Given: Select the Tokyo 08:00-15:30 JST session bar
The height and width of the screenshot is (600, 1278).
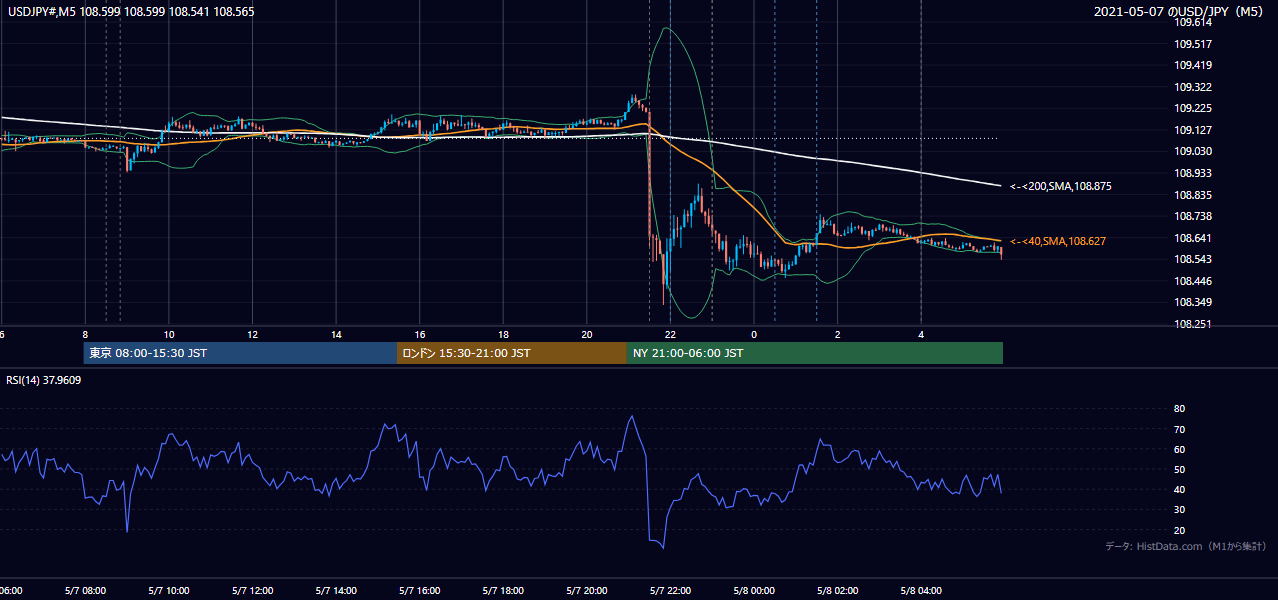Looking at the screenshot, I should click(x=240, y=353).
